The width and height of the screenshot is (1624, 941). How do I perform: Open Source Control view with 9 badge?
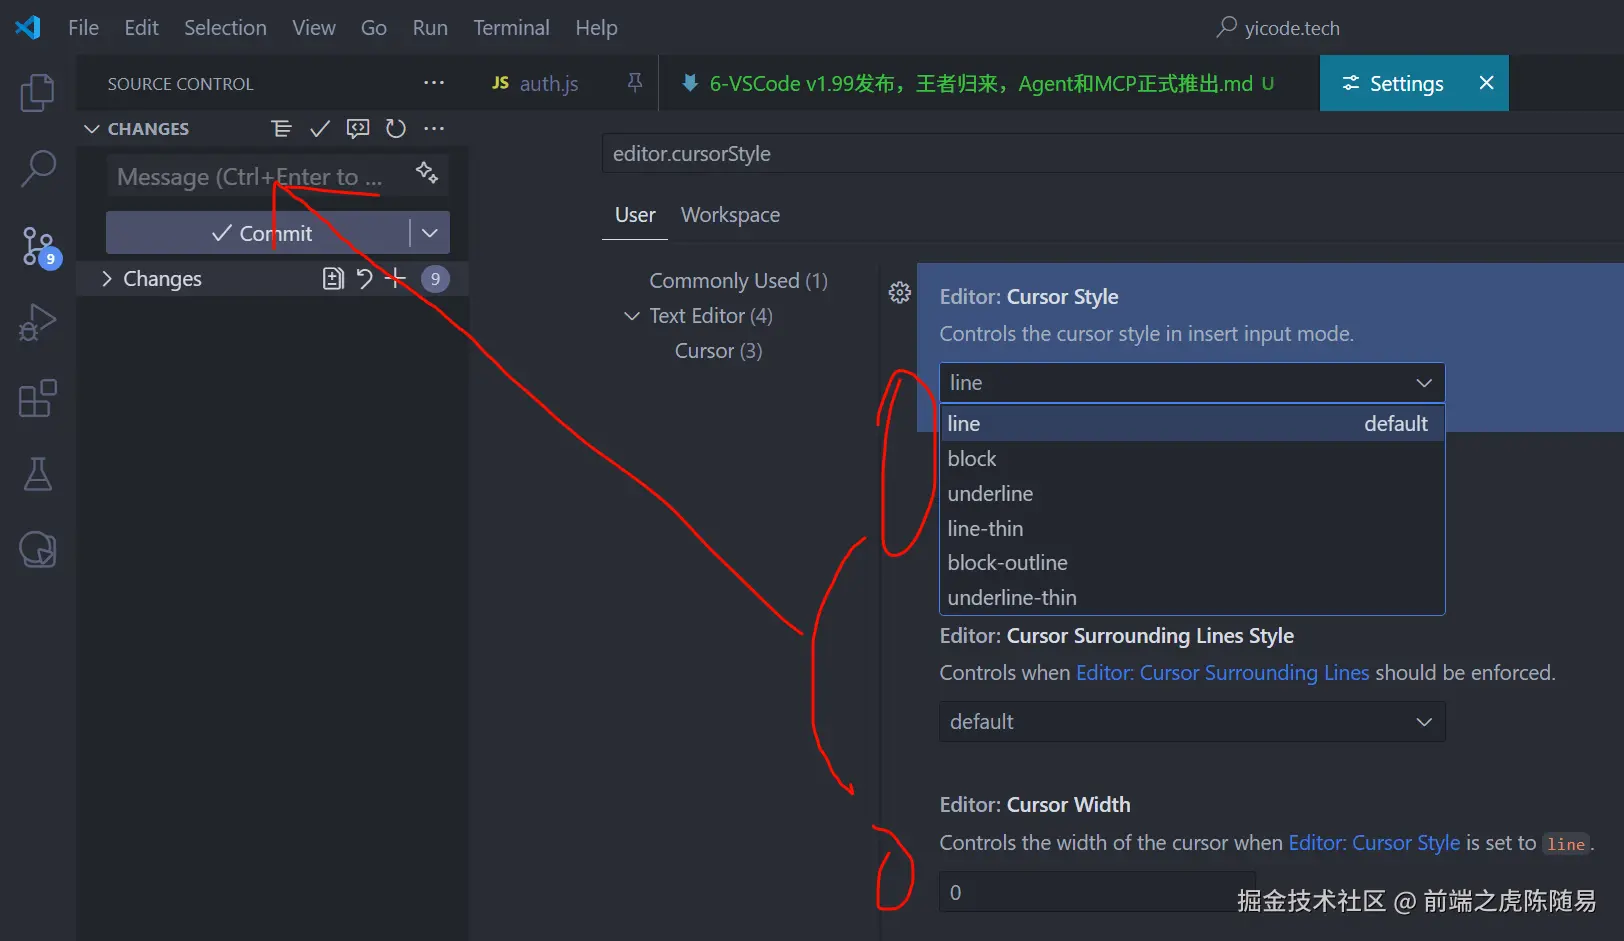tap(38, 246)
